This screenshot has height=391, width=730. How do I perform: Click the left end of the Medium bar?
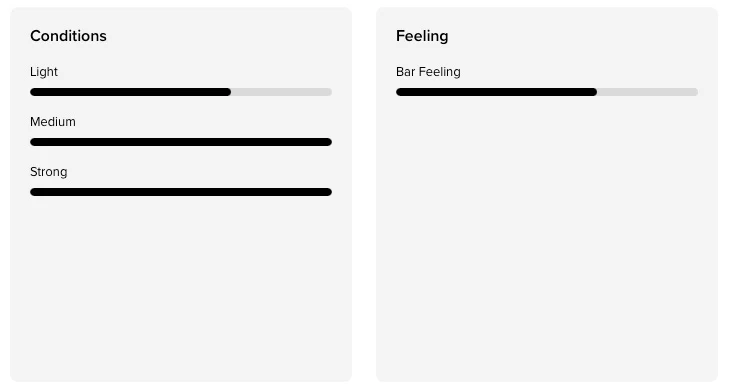pyautogui.click(x=33, y=142)
